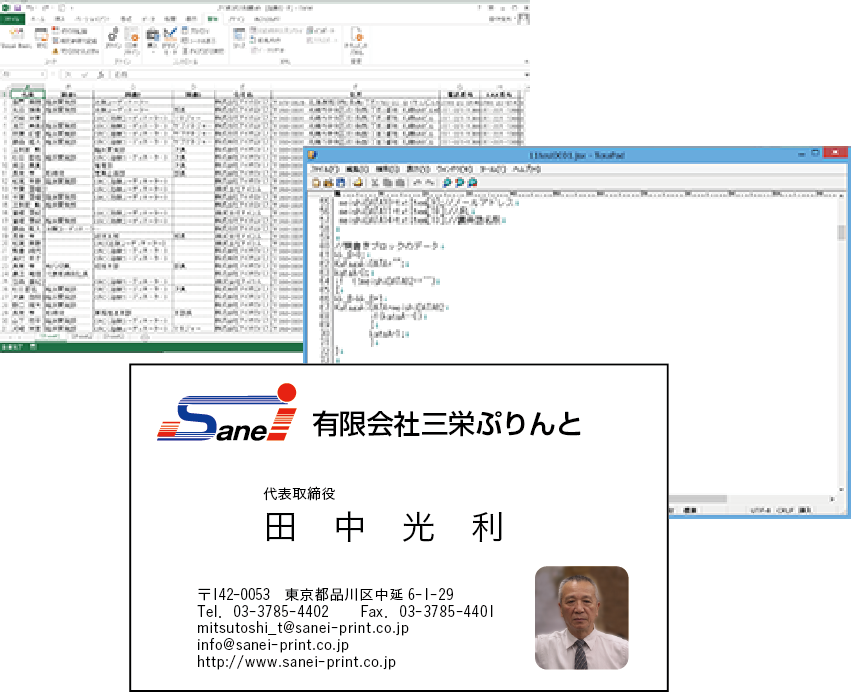Viewport: 851px width, 692px height.
Task: Open the View menu in the text editor
Action: point(418,169)
